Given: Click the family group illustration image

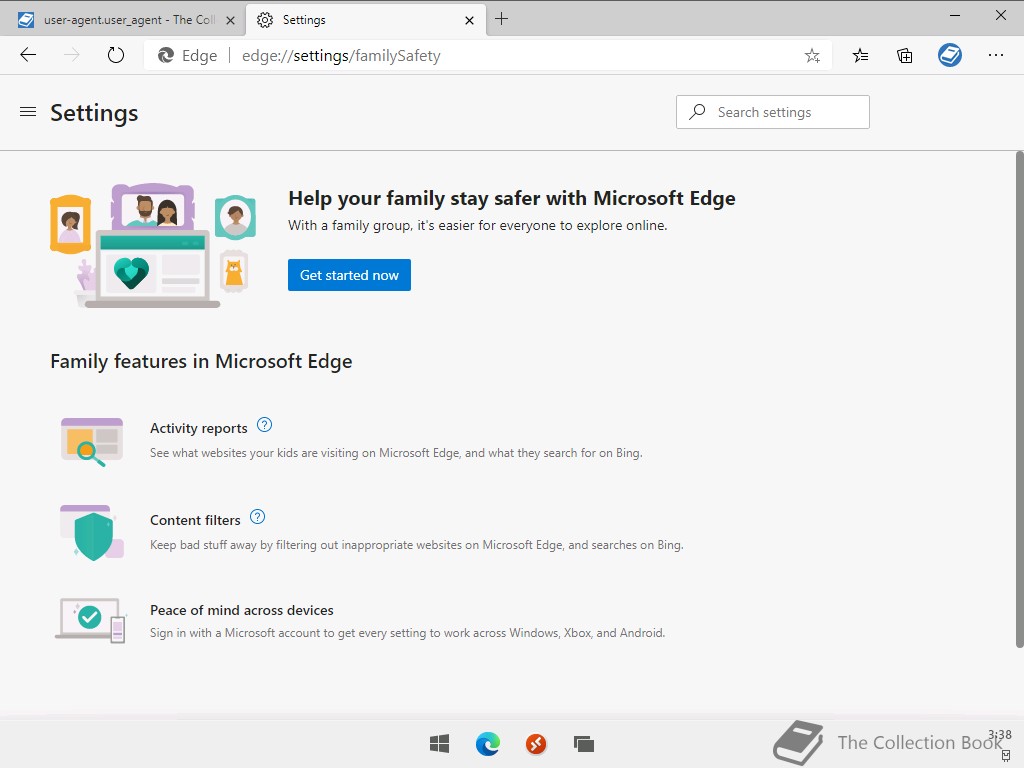Looking at the screenshot, I should pyautogui.click(x=153, y=246).
